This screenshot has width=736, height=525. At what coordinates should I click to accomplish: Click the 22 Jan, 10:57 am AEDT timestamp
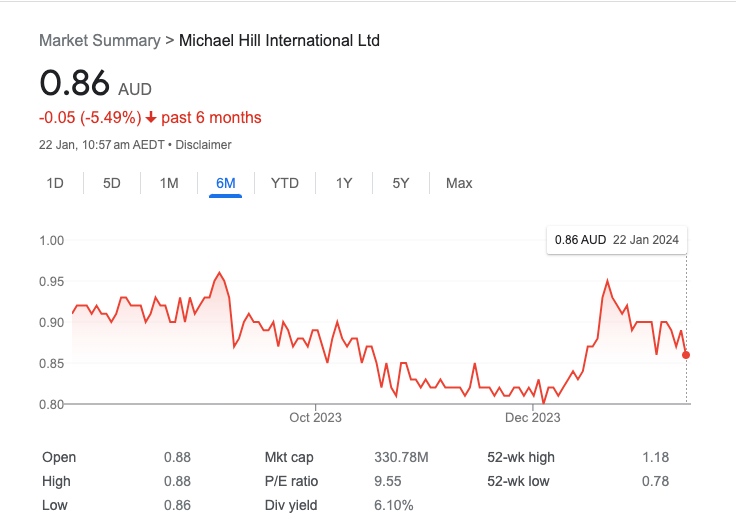point(102,145)
